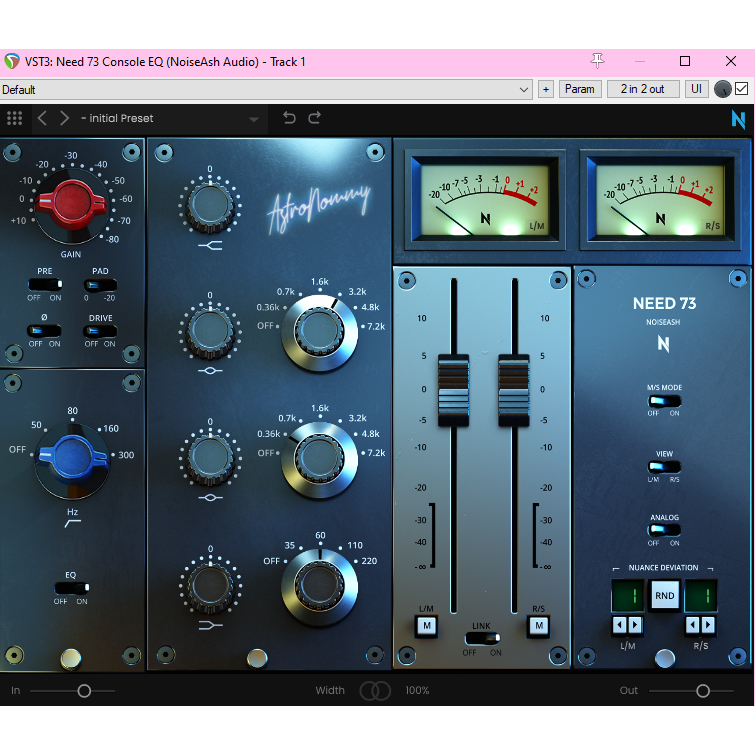This screenshot has width=755, height=755.
Task: Click the high shelf gain knob
Action: pos(210,205)
